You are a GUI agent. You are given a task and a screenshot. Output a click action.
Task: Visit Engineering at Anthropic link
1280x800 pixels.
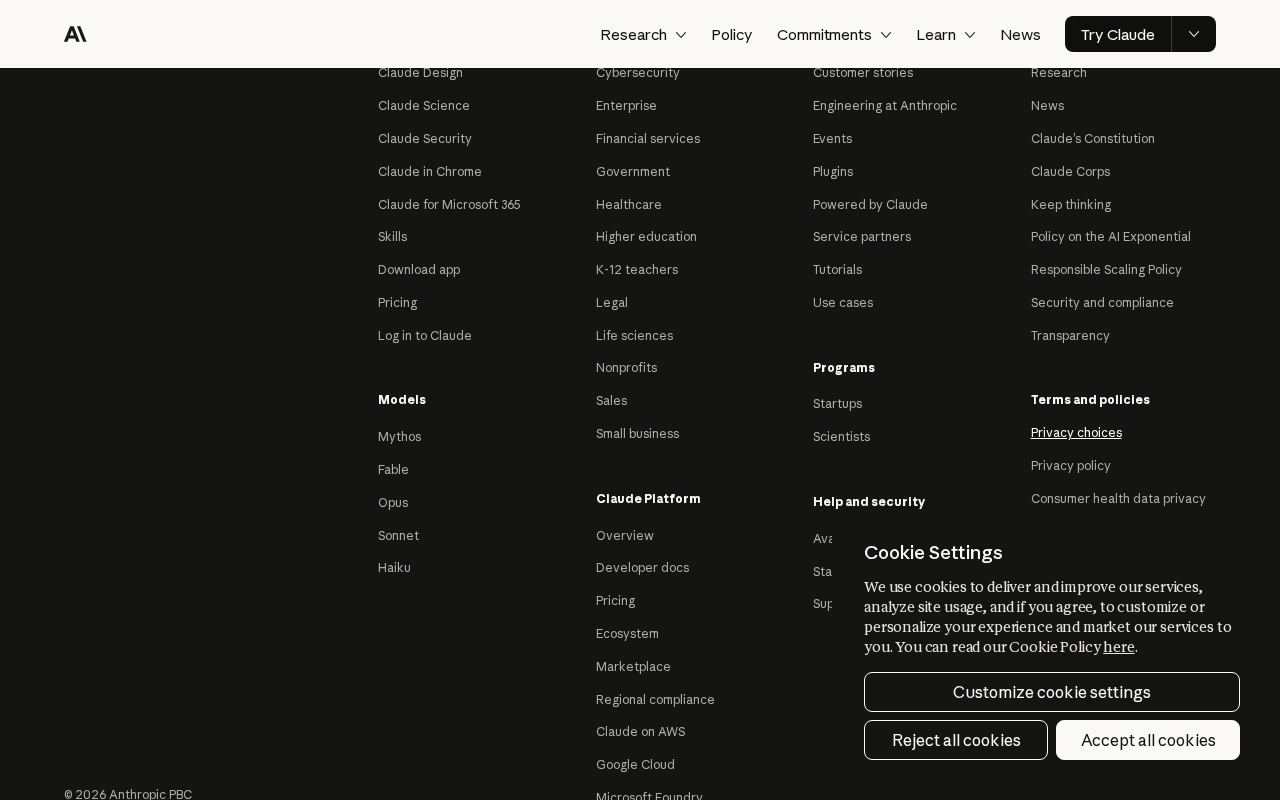tap(885, 105)
